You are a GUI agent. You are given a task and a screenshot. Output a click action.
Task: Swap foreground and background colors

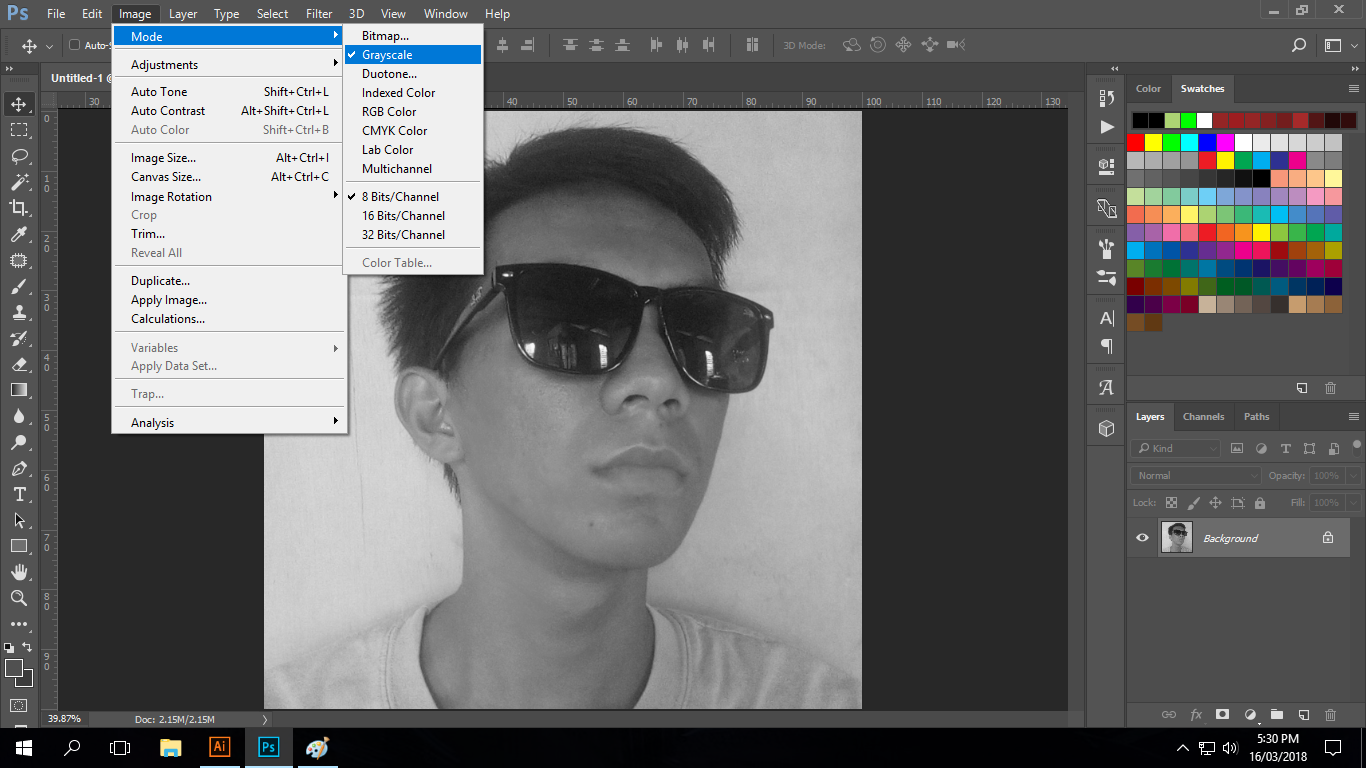27,648
